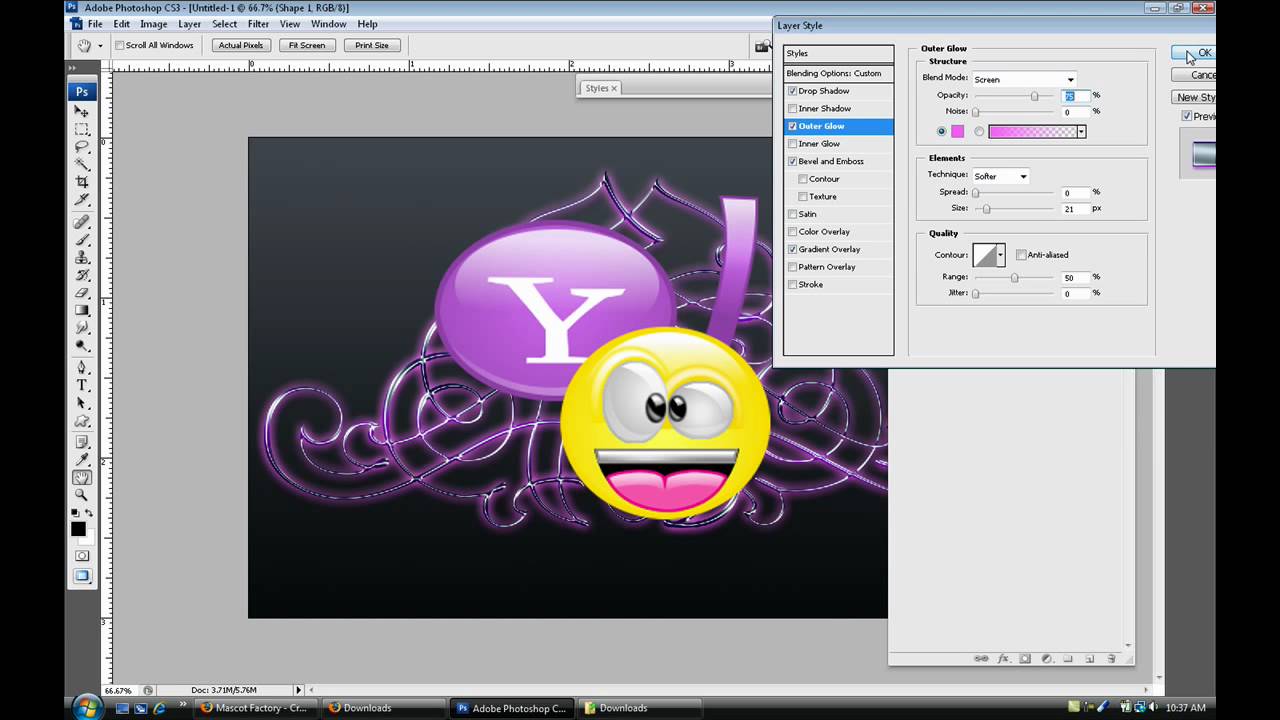
Task: Open the Hand tool preset picker arrow
Action: pyautogui.click(x=100, y=45)
